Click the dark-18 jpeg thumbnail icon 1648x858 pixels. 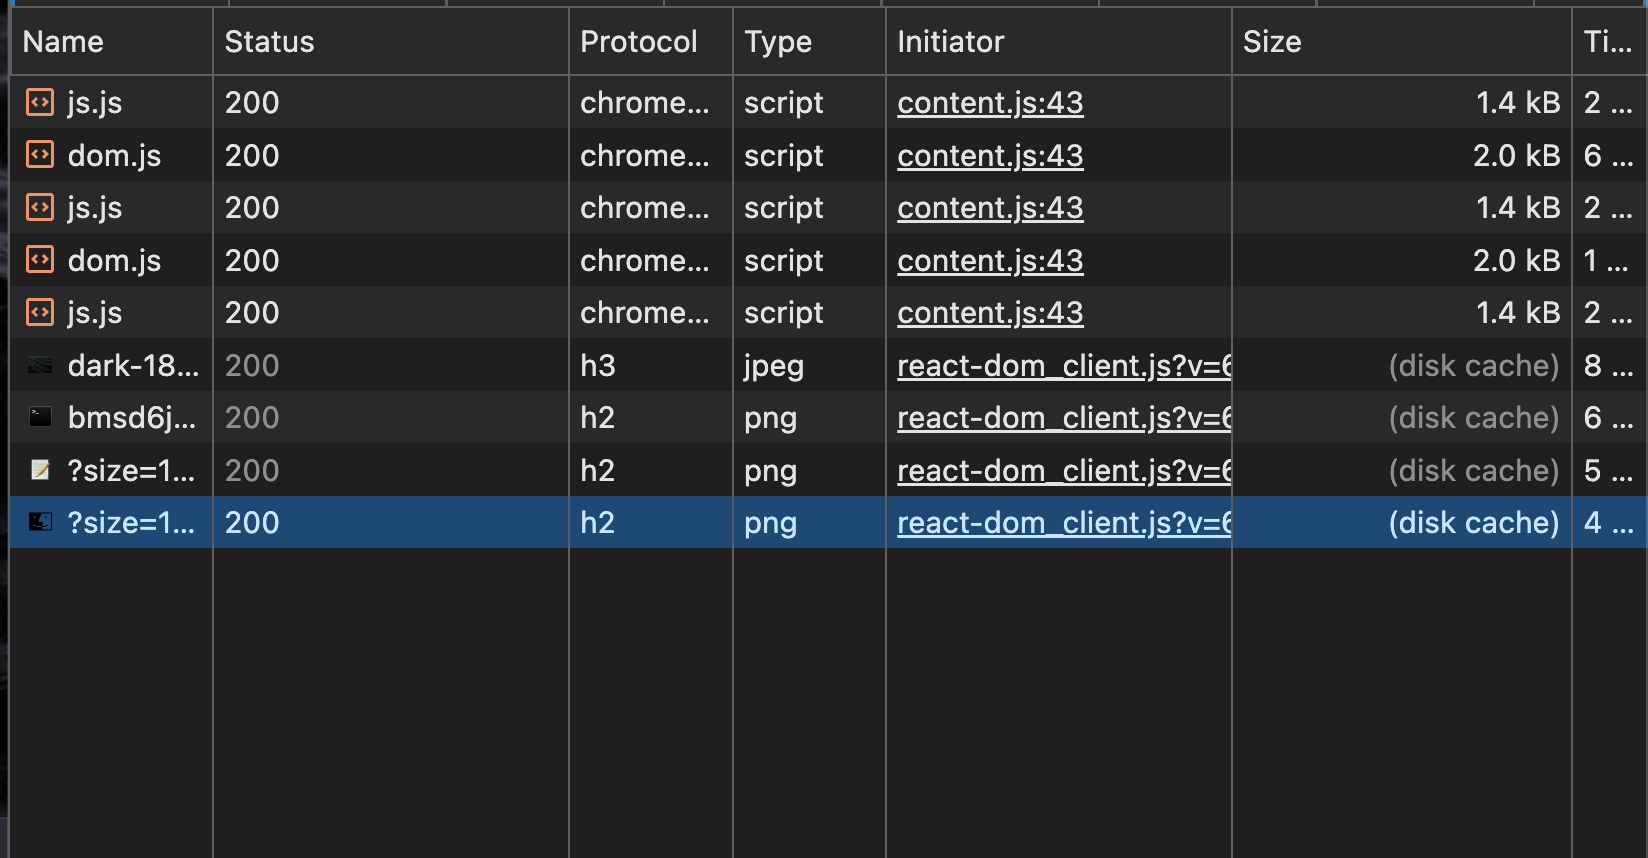pyautogui.click(x=40, y=365)
